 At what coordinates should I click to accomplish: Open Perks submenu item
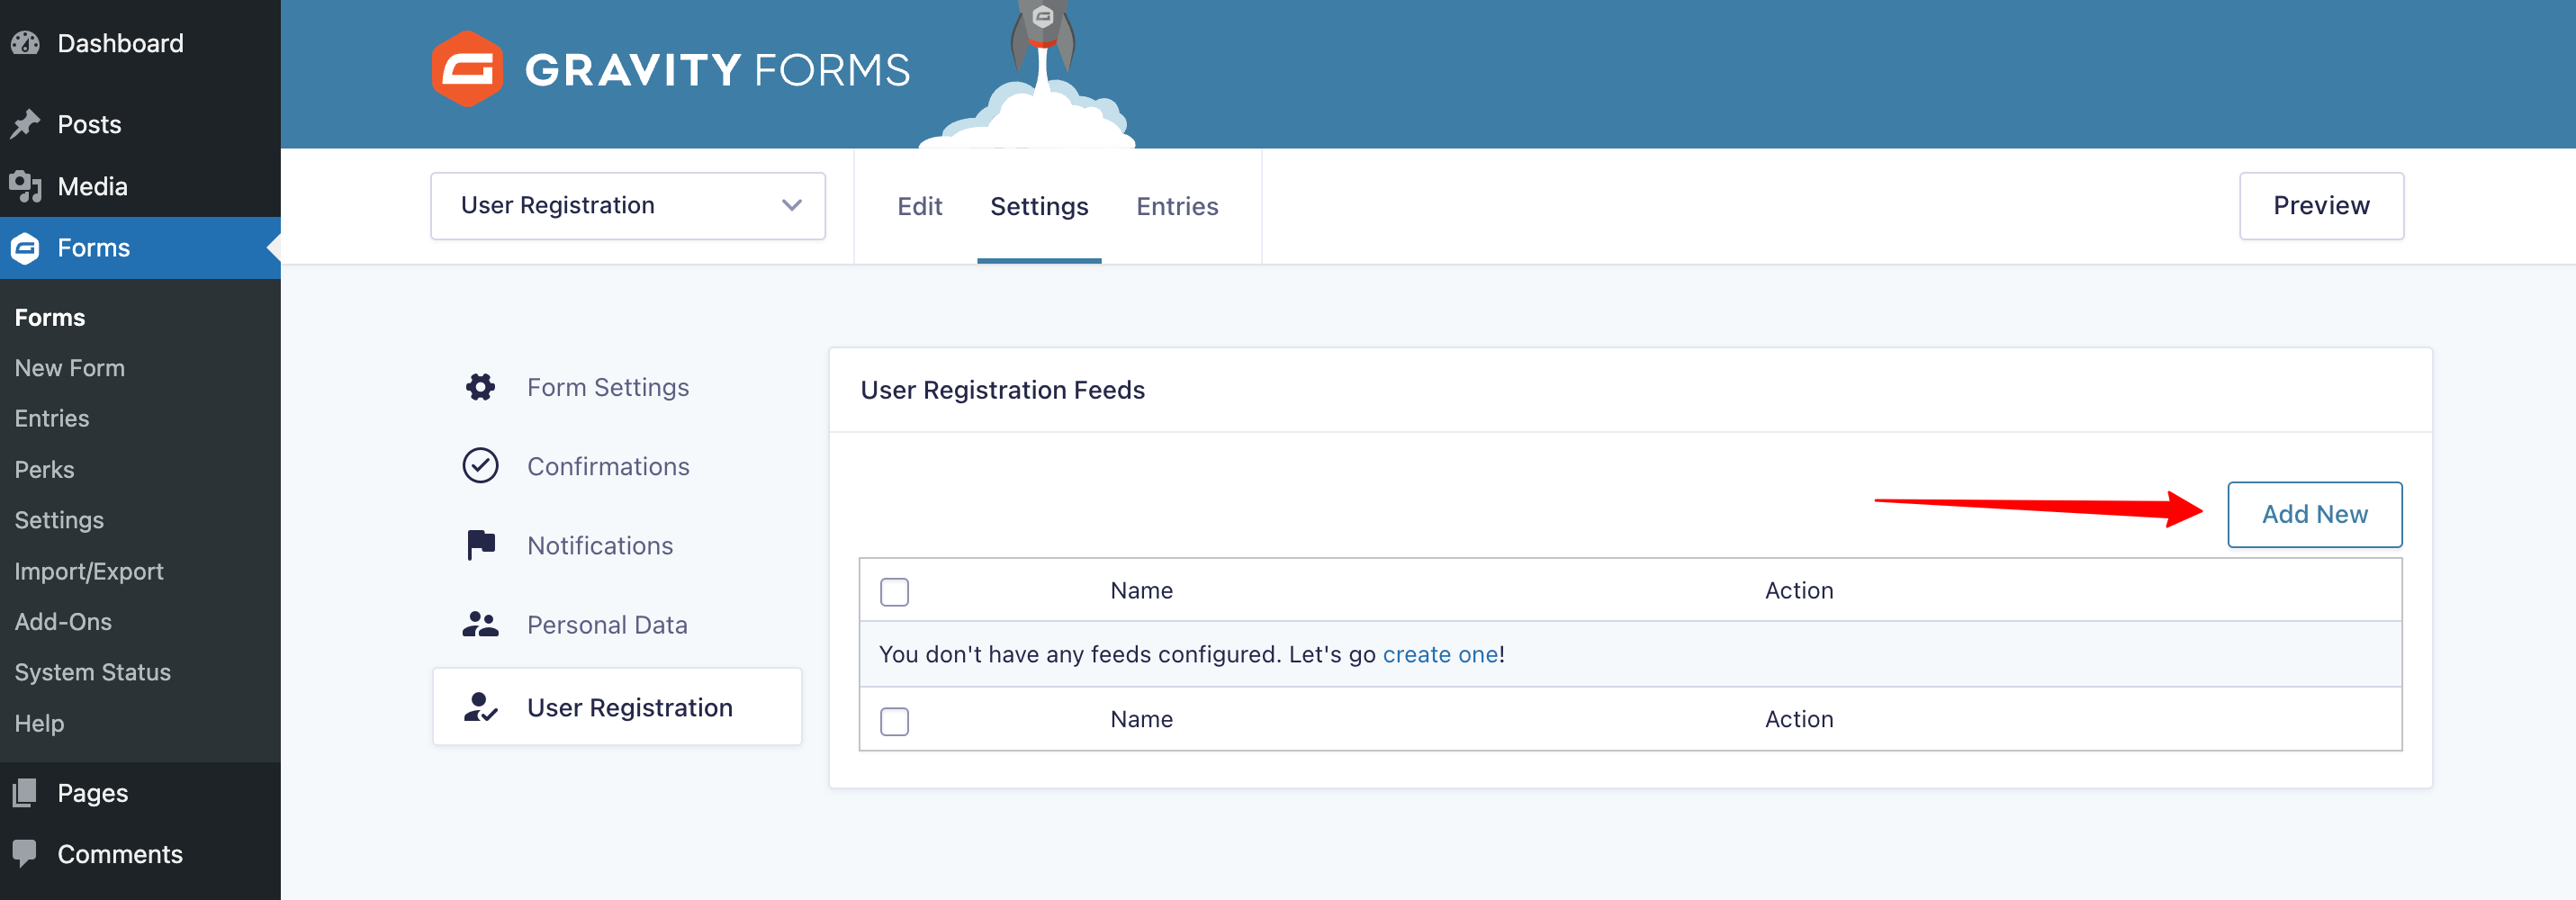(44, 470)
